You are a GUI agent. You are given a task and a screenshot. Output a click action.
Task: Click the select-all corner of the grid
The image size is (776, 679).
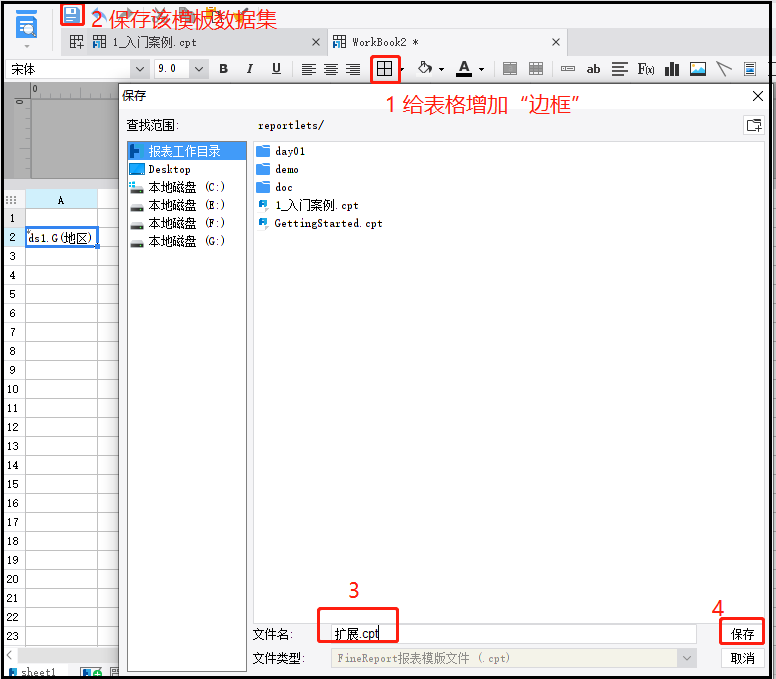pyautogui.click(x=12, y=200)
